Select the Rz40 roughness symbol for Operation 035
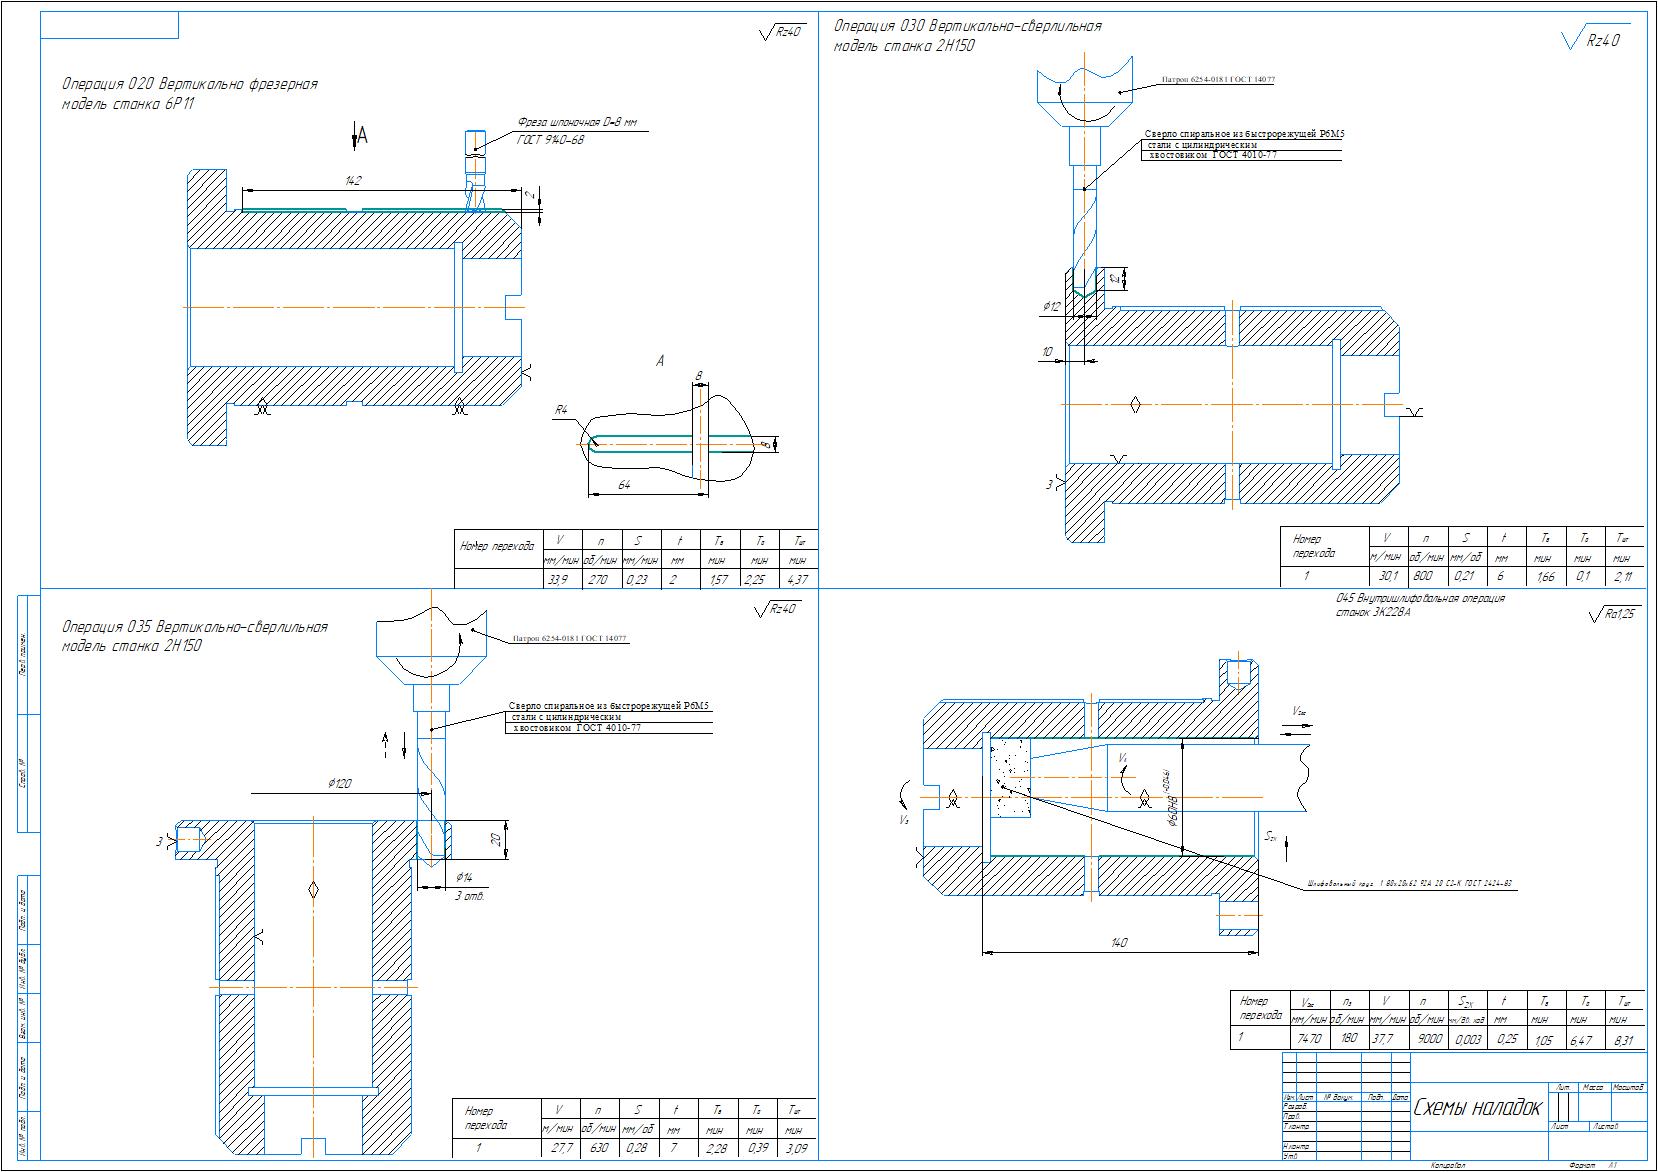 point(779,609)
